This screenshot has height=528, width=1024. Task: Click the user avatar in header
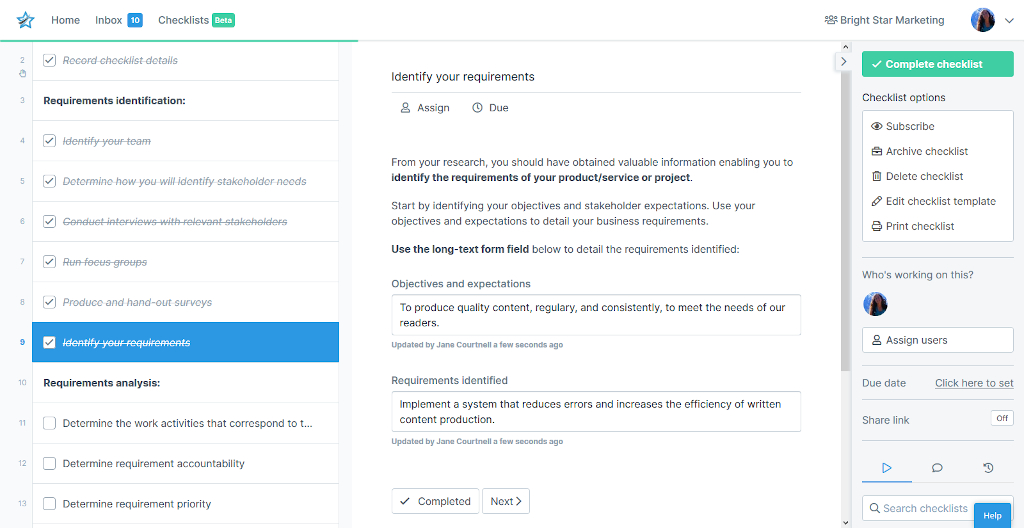983,20
